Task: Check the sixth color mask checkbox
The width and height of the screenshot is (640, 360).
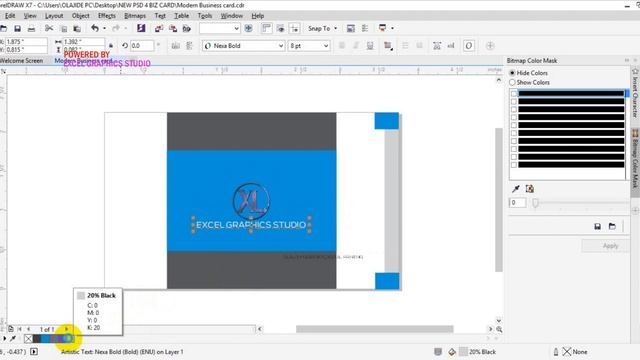Action: coord(514,133)
